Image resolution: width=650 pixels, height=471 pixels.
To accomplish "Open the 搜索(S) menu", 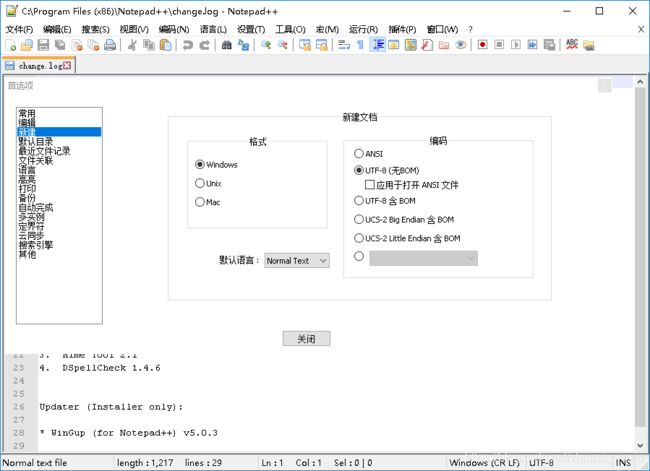I will 95,29.
